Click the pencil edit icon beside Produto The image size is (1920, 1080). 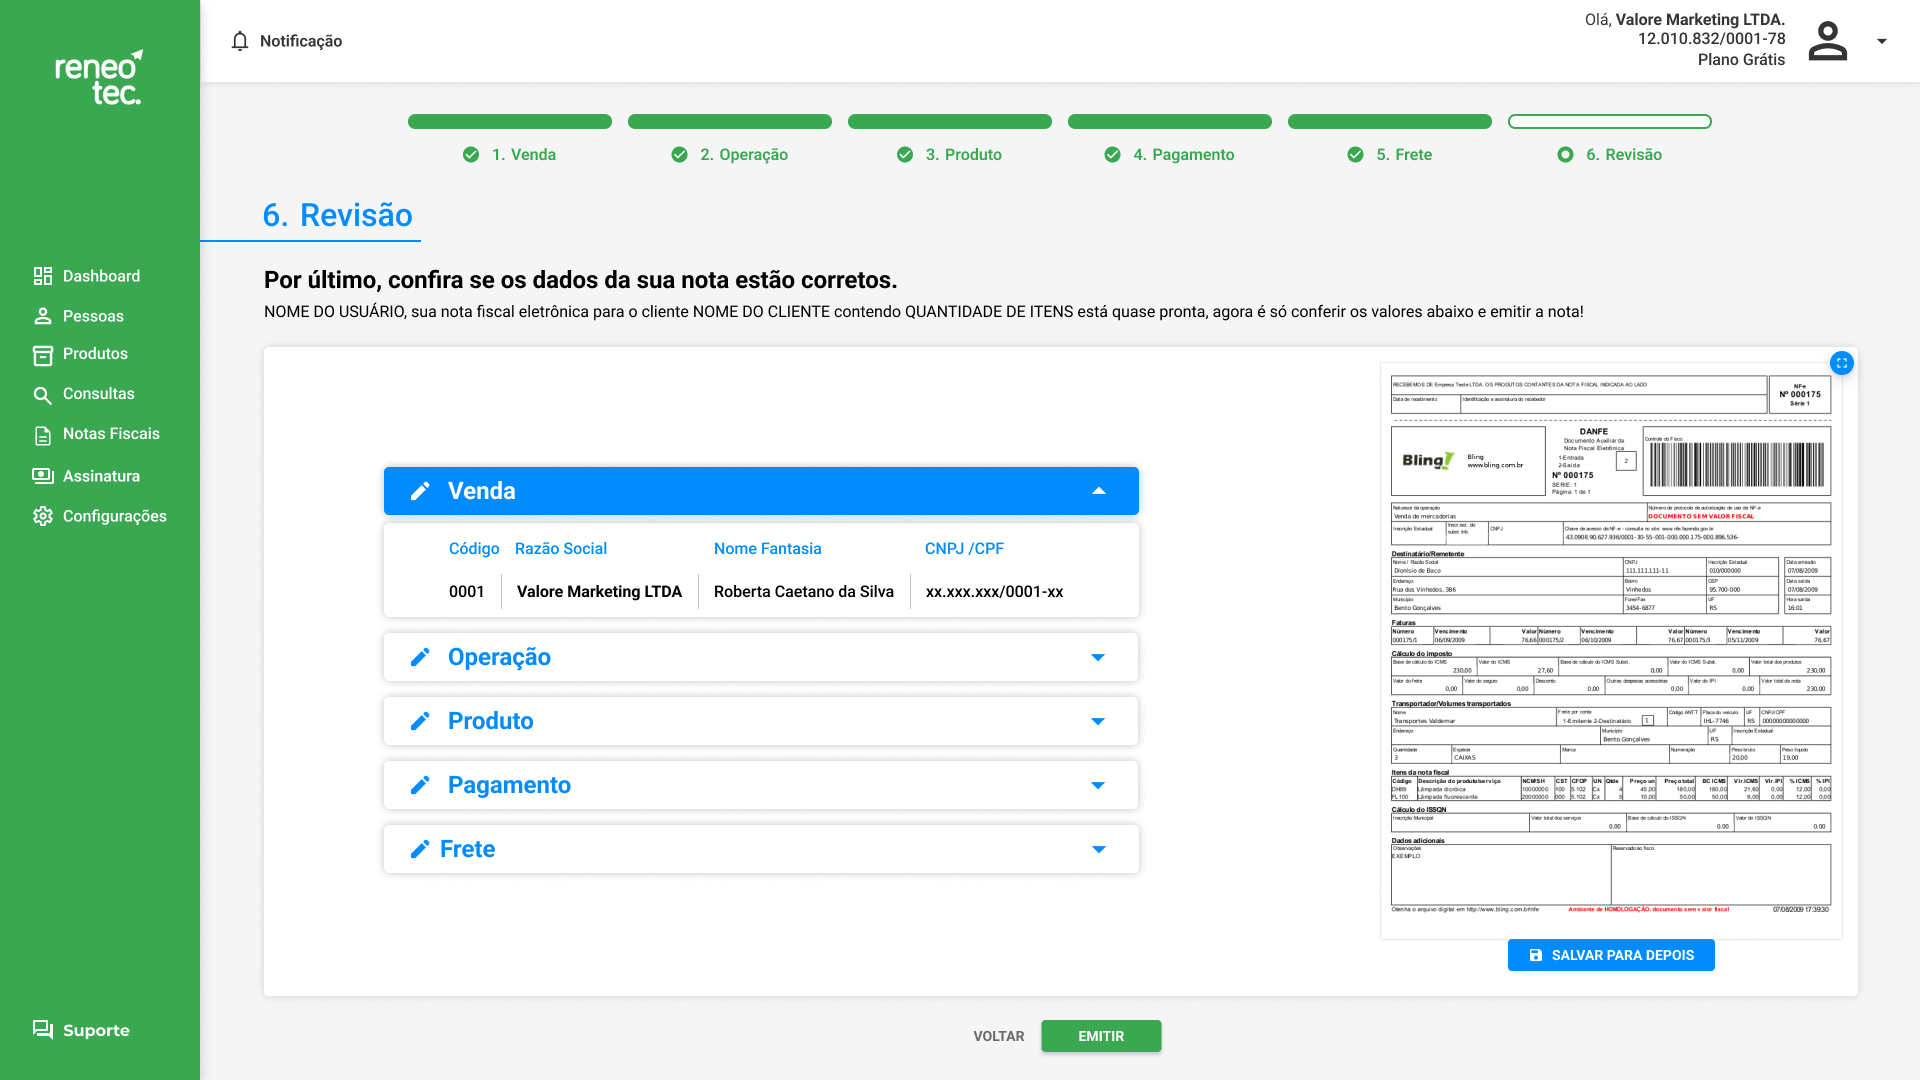[420, 721]
